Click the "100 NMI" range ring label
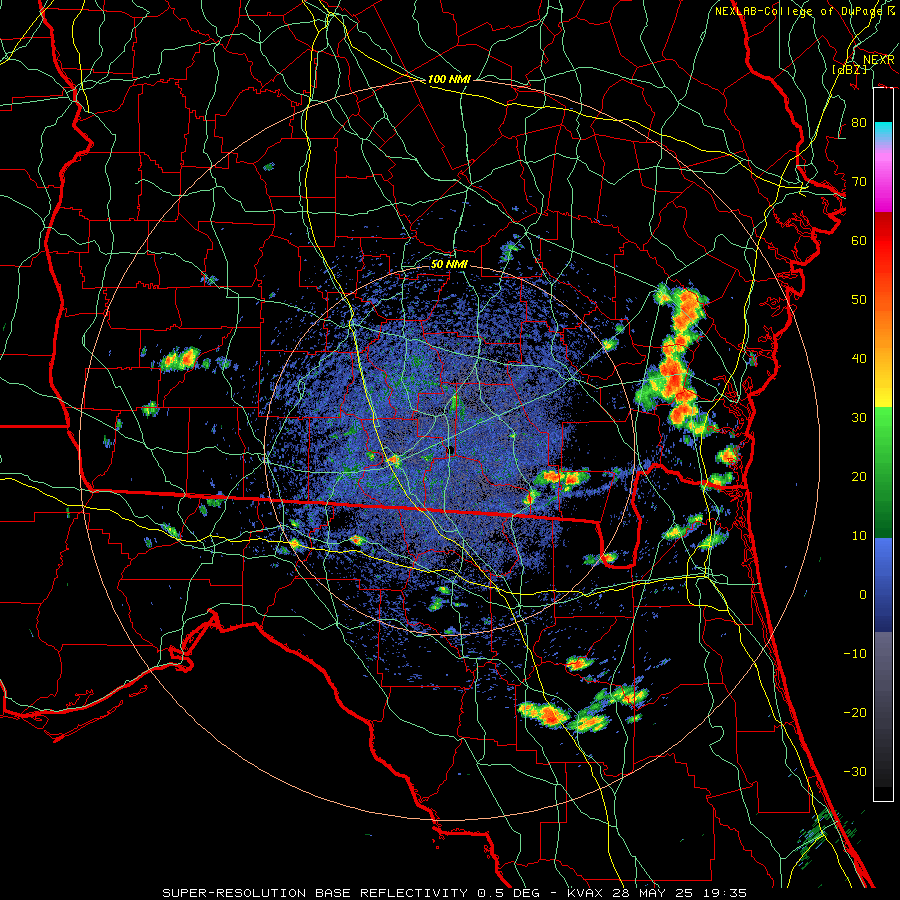This screenshot has height=900, width=900. [449, 79]
